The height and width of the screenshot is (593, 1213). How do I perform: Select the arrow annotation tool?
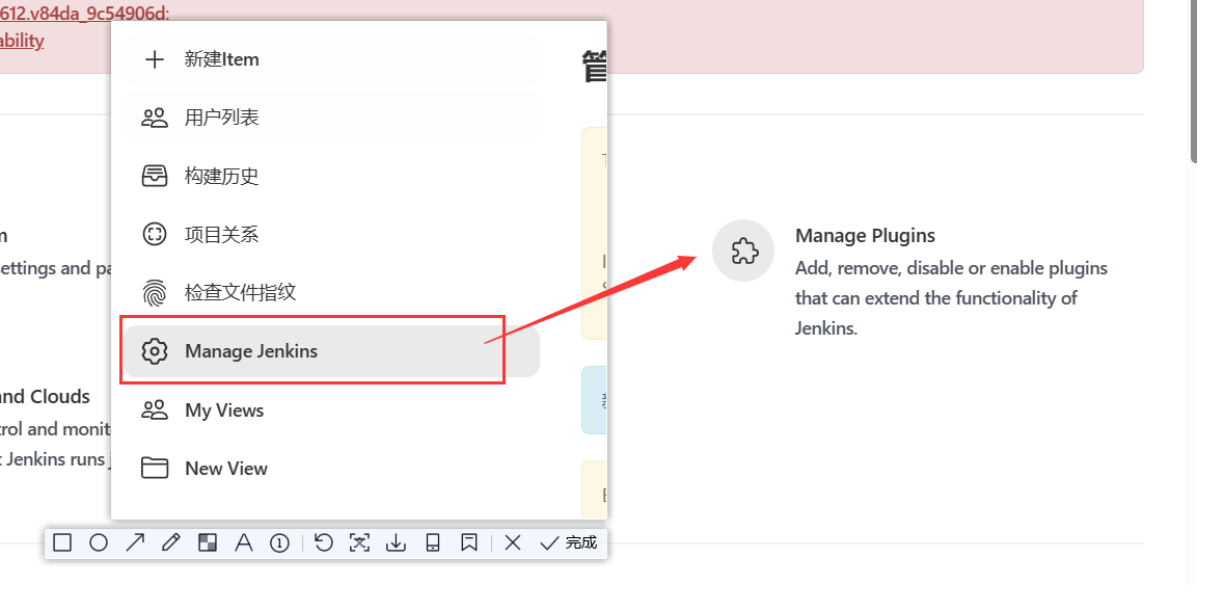[135, 542]
